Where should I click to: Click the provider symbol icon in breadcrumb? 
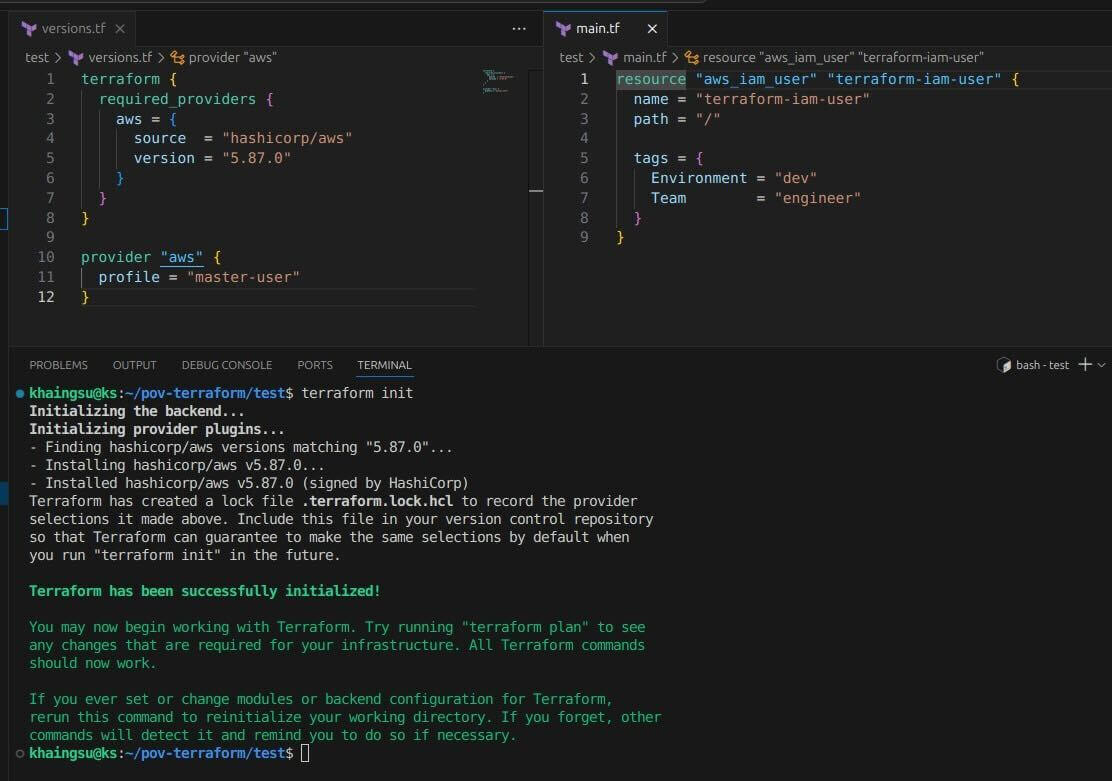[177, 57]
